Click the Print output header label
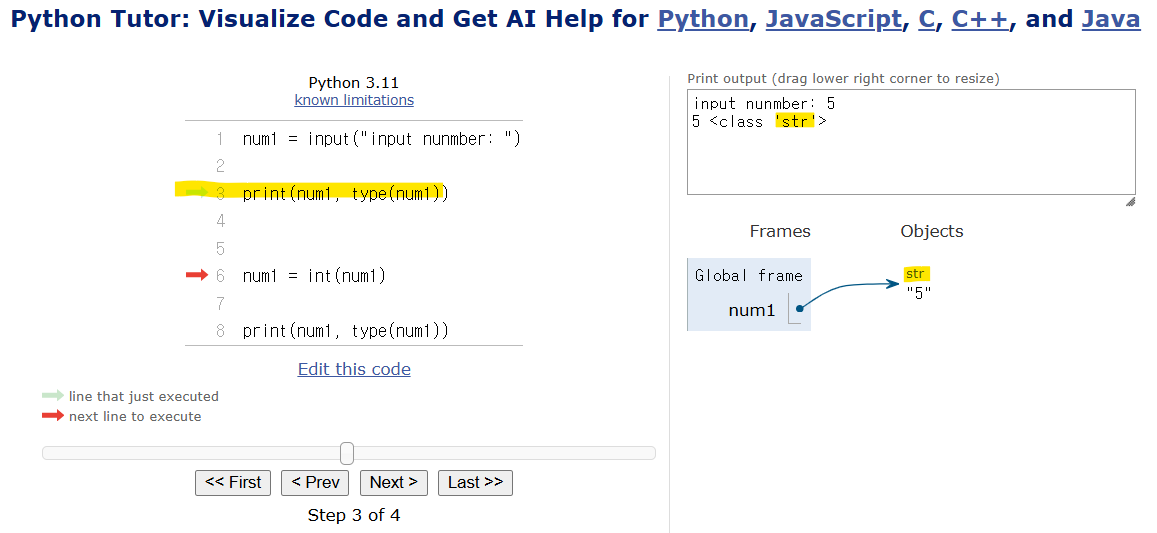 (x=843, y=78)
